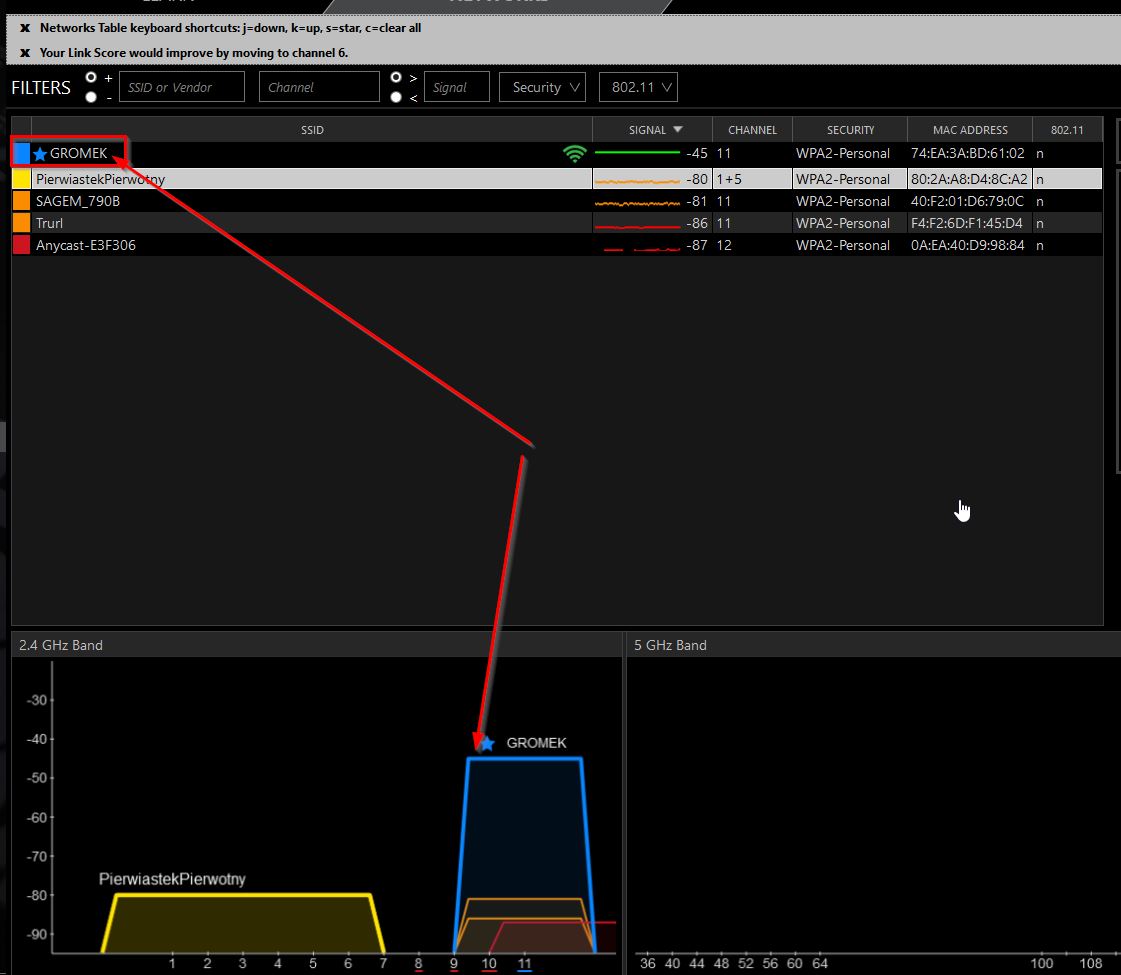Click the Channel filter input box
The width and height of the screenshot is (1121, 975).
pos(319,87)
